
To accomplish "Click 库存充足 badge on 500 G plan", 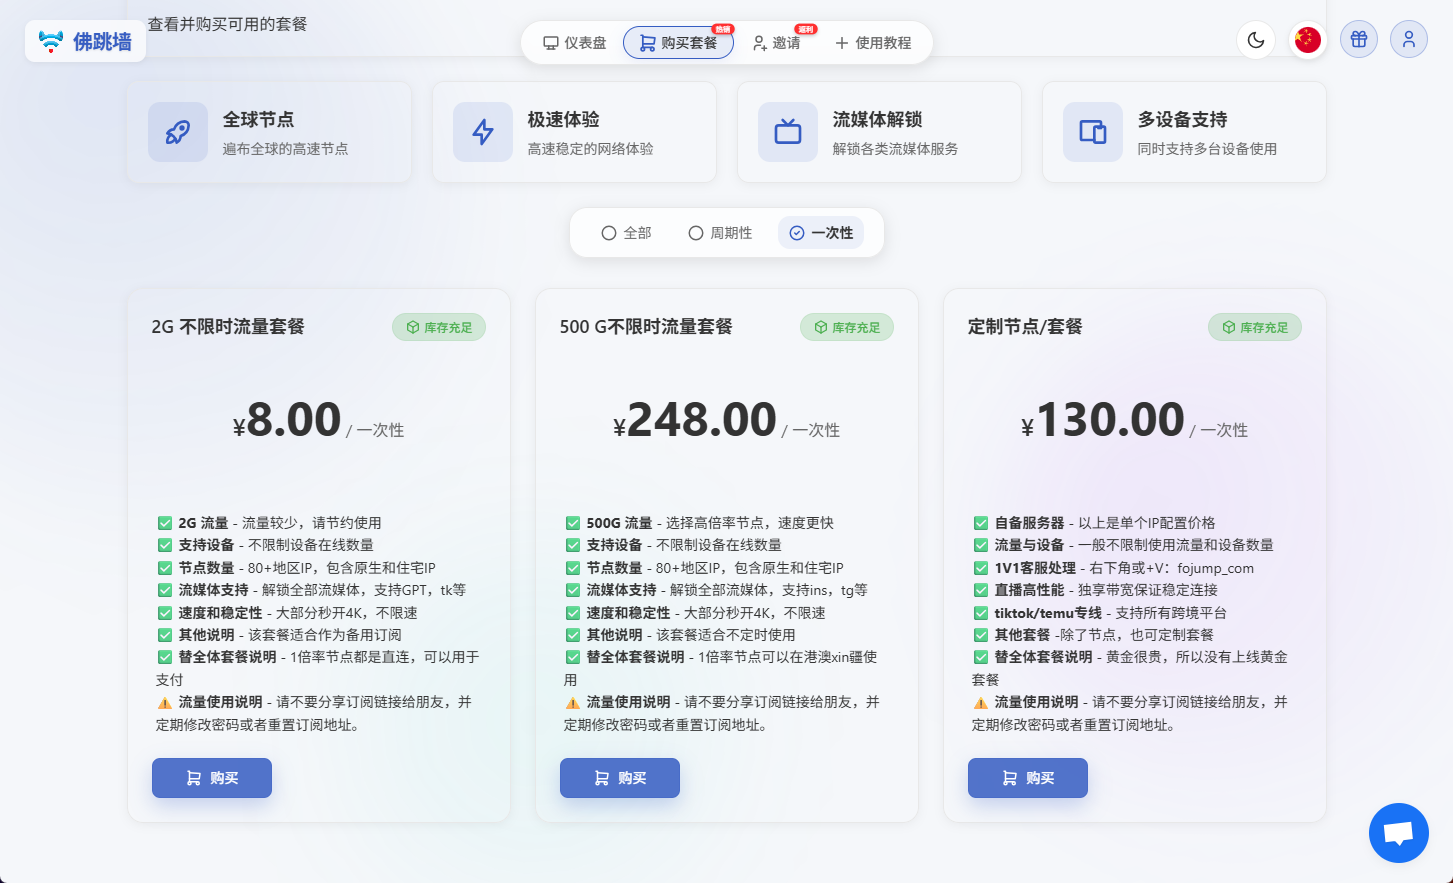I will 847,327.
